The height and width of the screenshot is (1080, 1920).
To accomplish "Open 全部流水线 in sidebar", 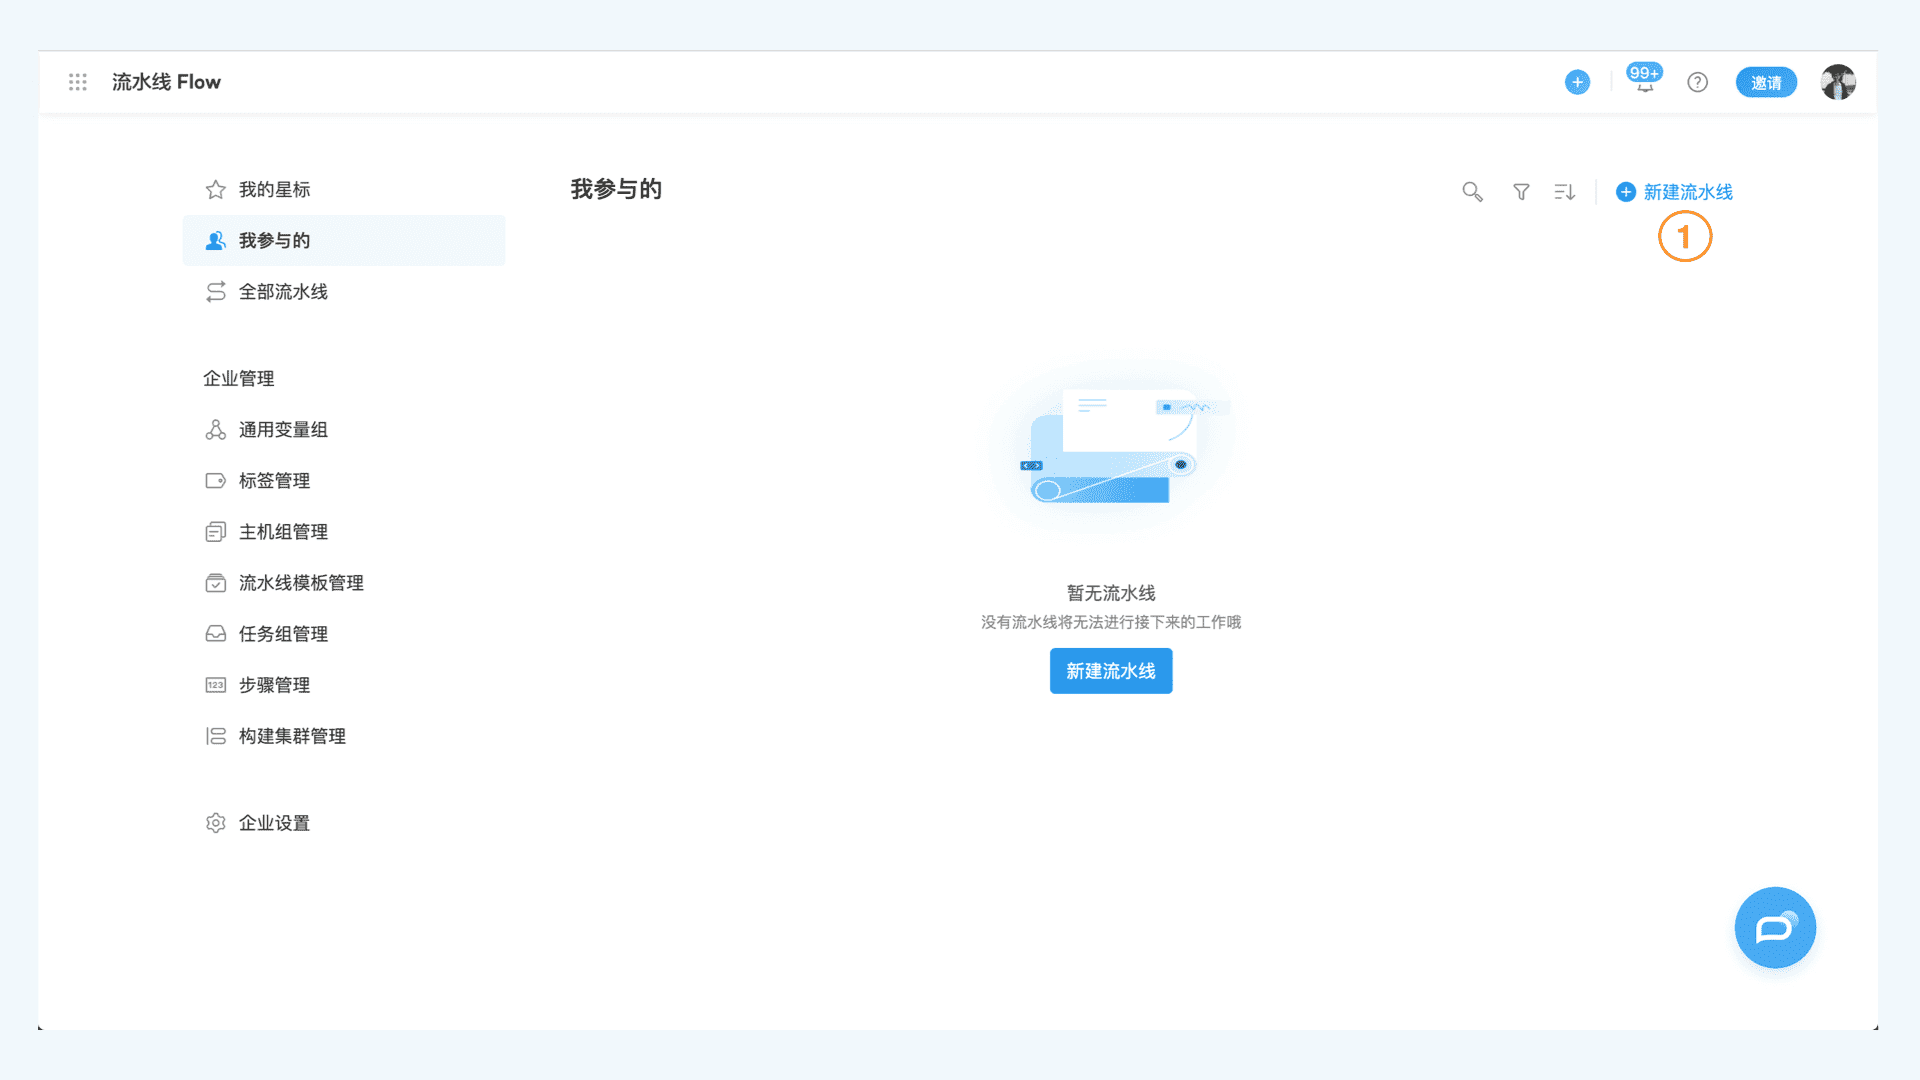I will coord(282,291).
